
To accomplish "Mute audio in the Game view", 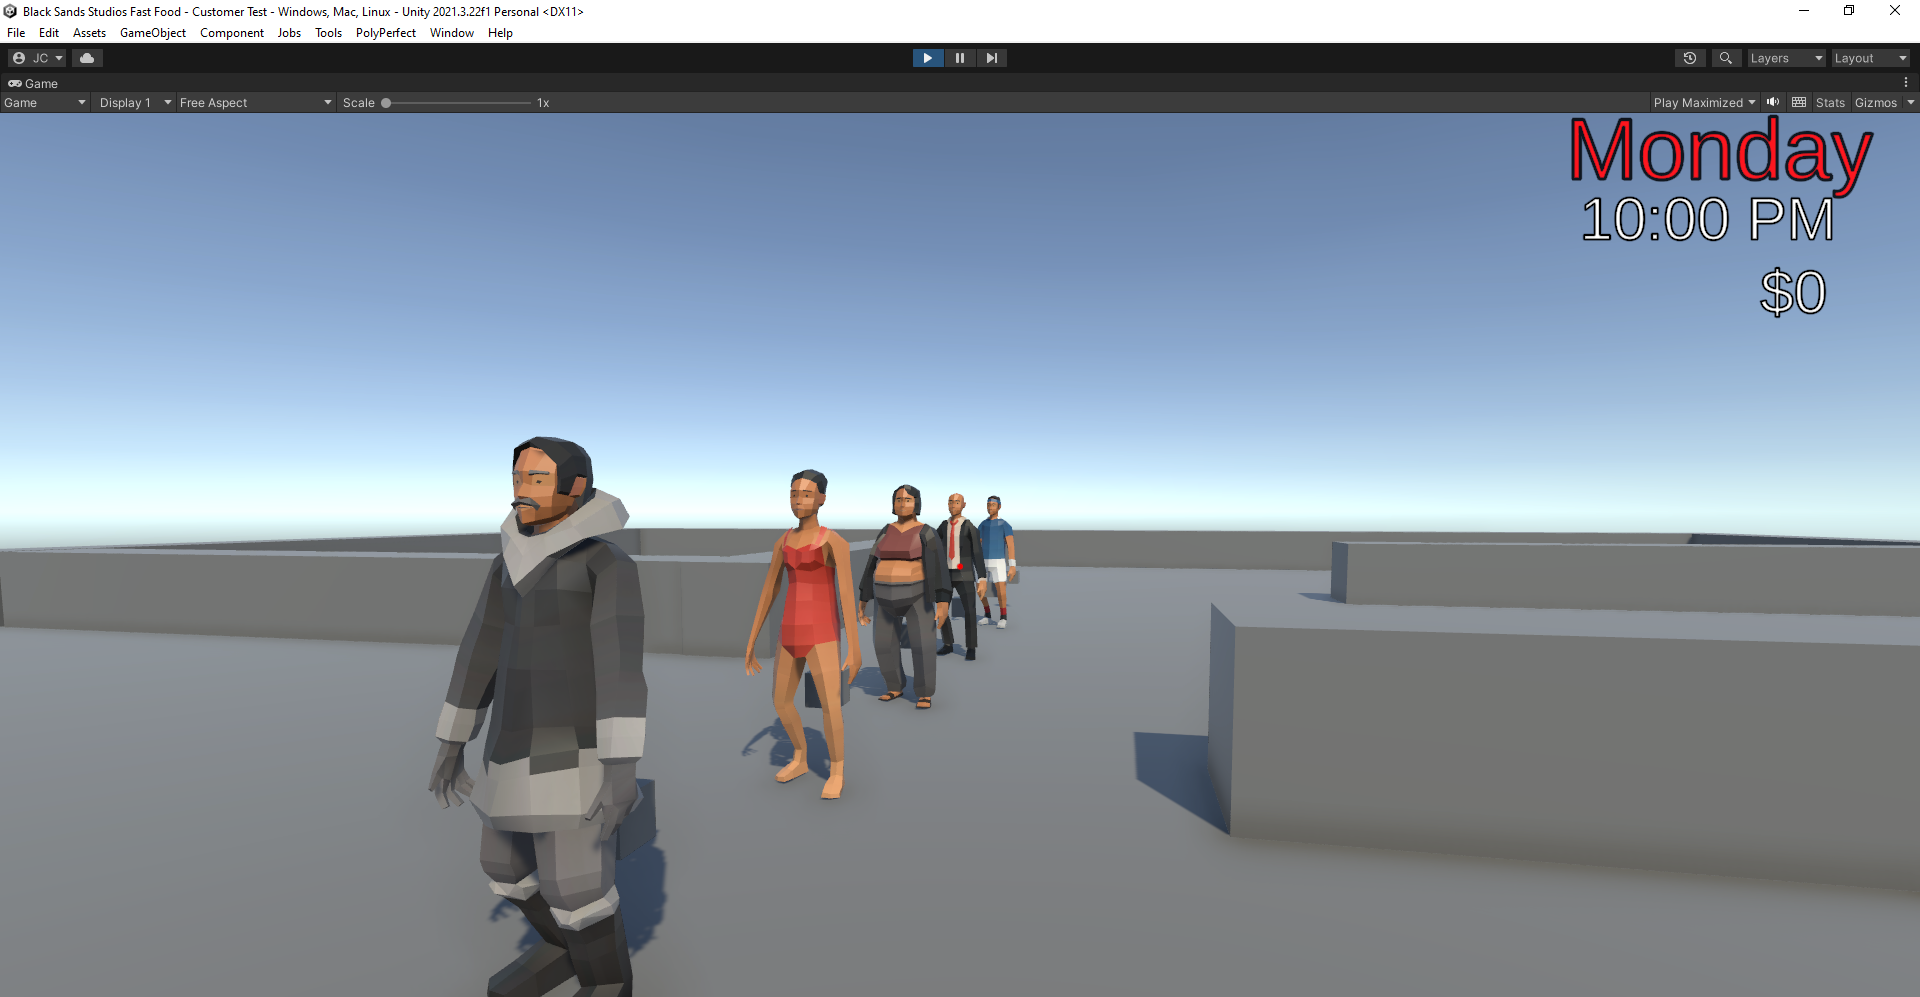I will tap(1773, 102).
